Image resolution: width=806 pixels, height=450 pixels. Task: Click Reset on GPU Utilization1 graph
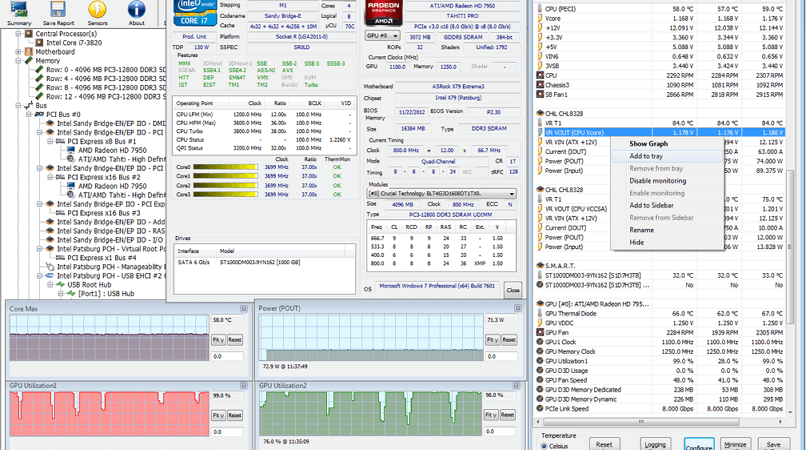[235, 416]
